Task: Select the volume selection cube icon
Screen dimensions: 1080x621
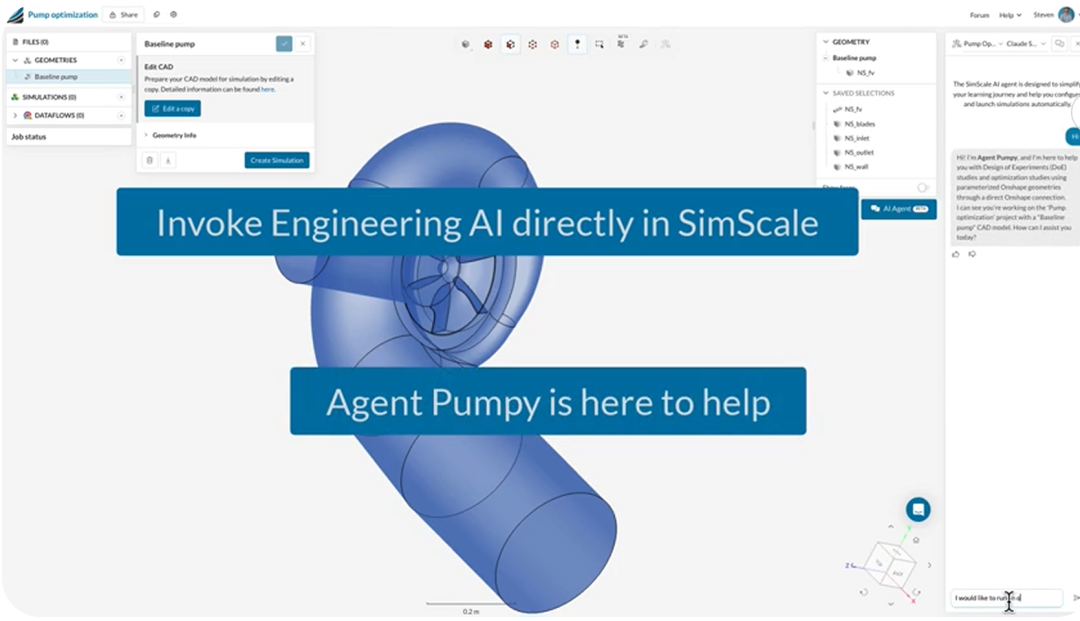Action: [488, 45]
